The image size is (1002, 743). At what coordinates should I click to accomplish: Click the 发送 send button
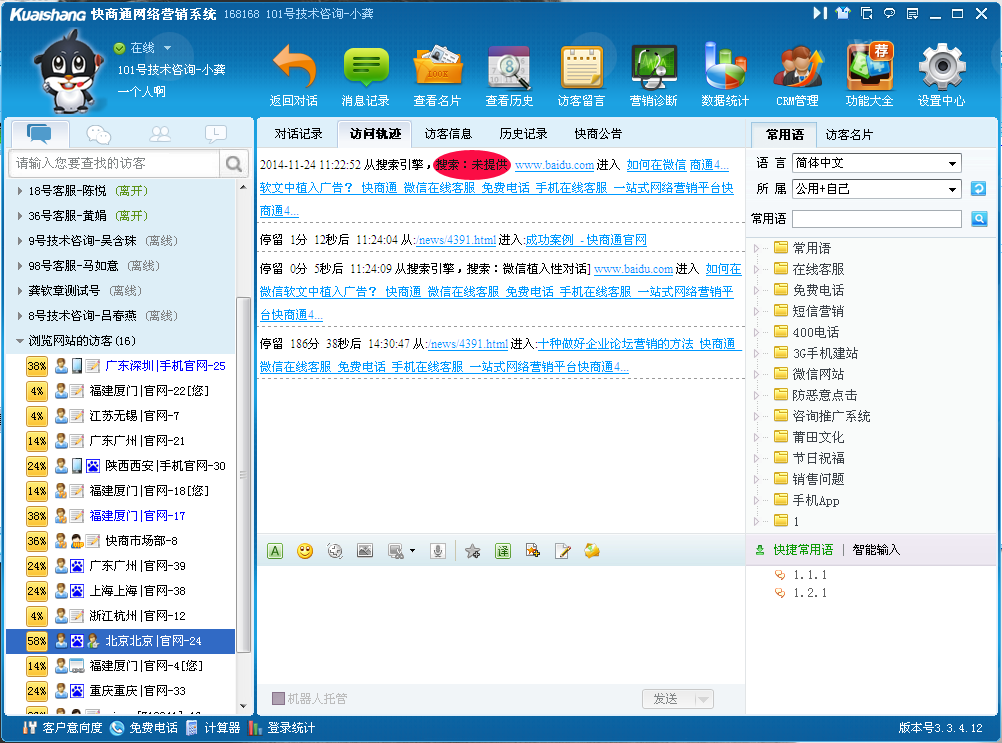click(665, 699)
